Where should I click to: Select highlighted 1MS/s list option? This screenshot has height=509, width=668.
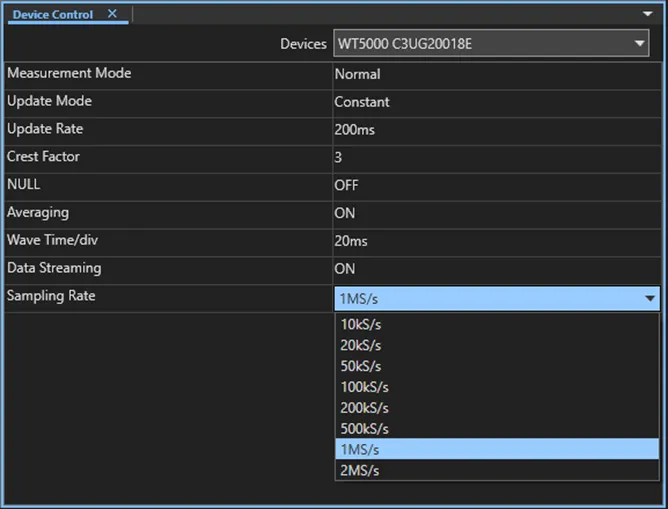[x=497, y=449]
